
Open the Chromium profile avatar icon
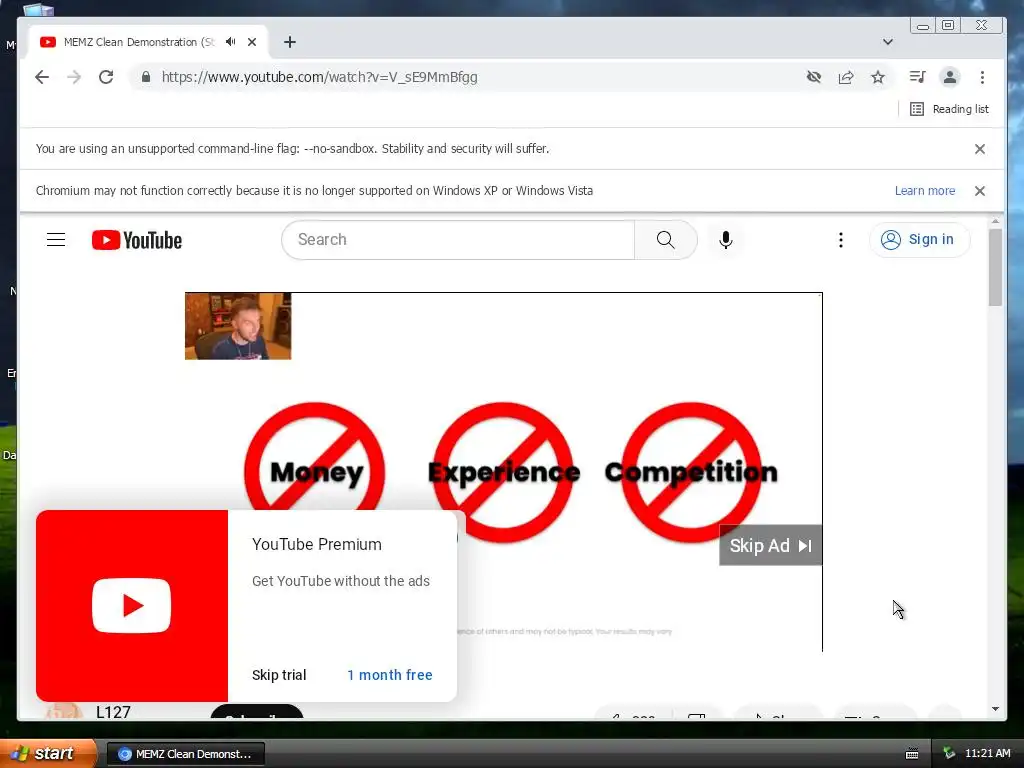click(950, 77)
